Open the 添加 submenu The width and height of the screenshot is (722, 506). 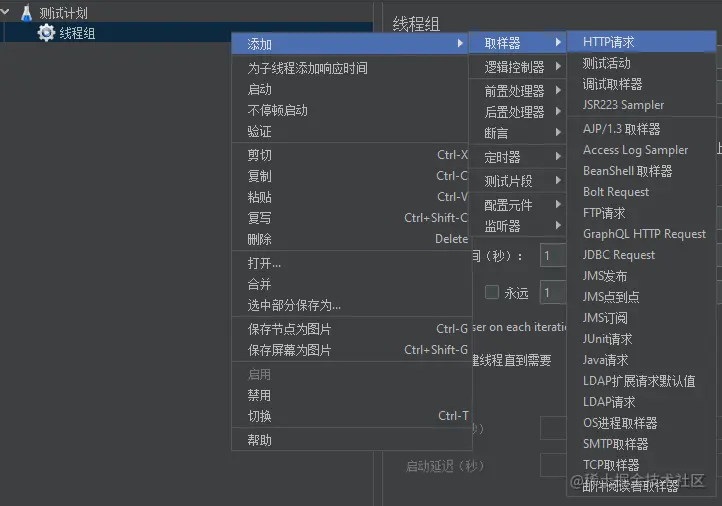pyautogui.click(x=352, y=44)
